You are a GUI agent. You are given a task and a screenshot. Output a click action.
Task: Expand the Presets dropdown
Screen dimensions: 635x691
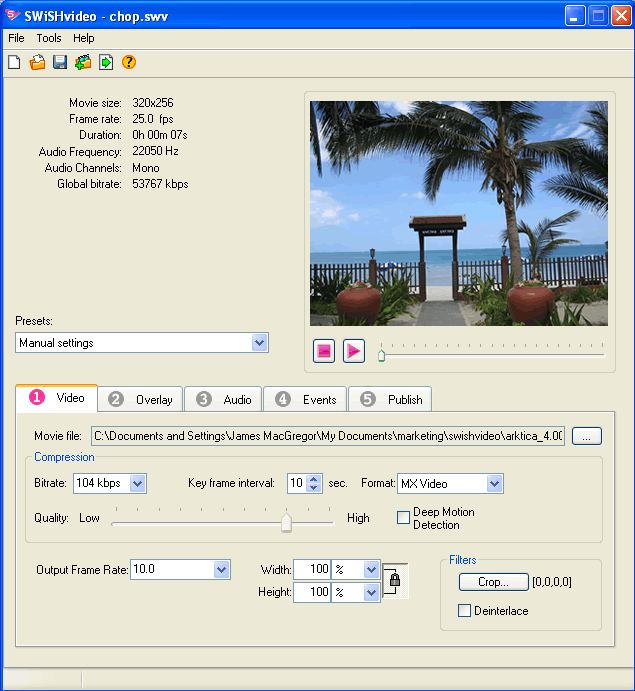pos(260,343)
